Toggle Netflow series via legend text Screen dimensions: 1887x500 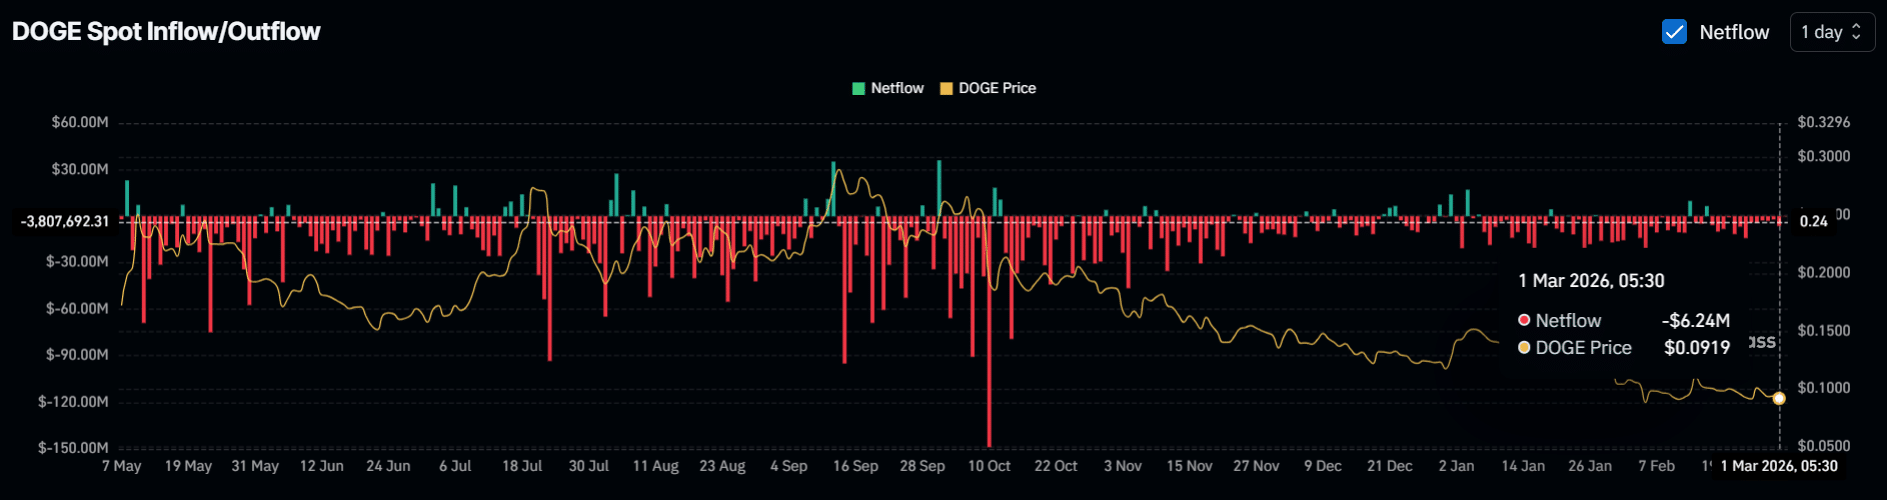click(897, 88)
